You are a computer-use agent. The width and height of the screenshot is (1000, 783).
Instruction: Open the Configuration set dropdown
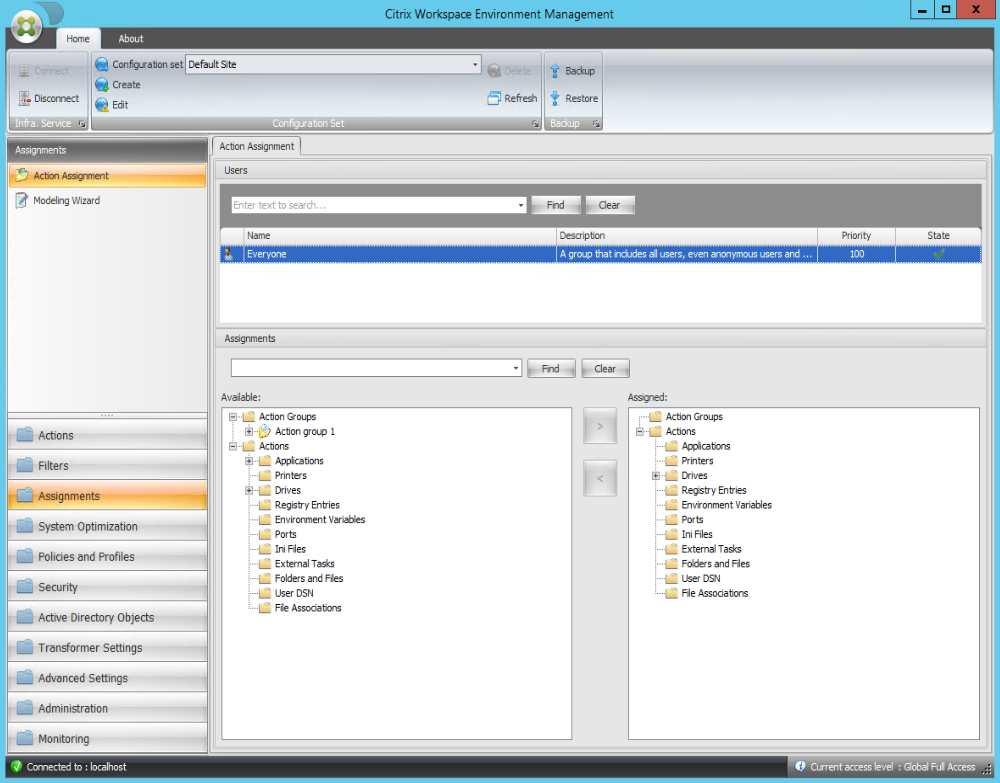coord(476,64)
